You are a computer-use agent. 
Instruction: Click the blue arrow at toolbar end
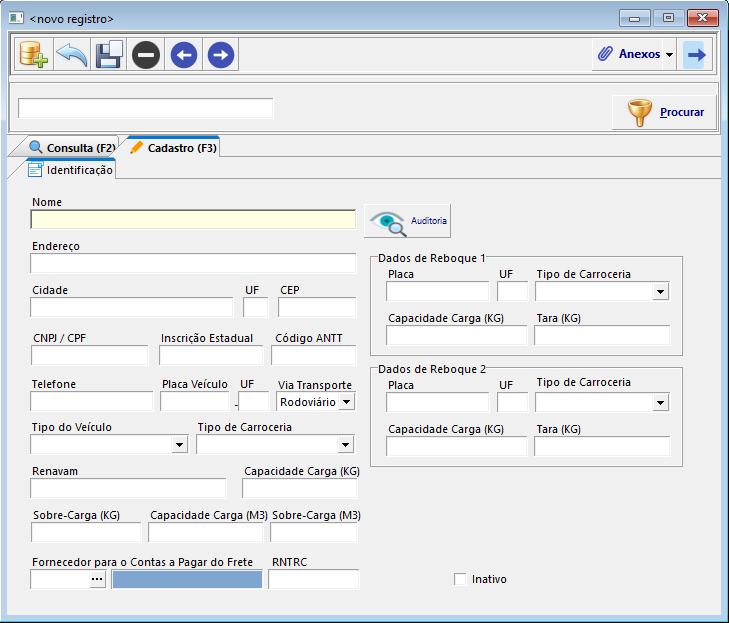(696, 55)
